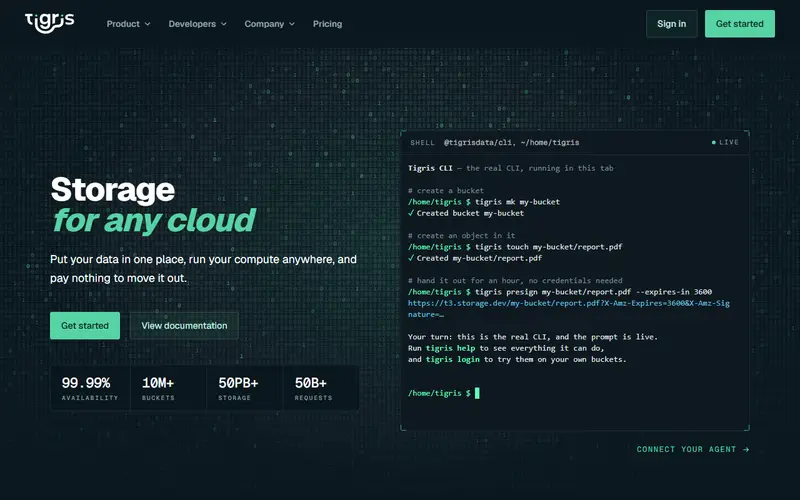Screen dimensions: 800x500
Task: Click the 50B+ requests stat
Action: point(320,388)
